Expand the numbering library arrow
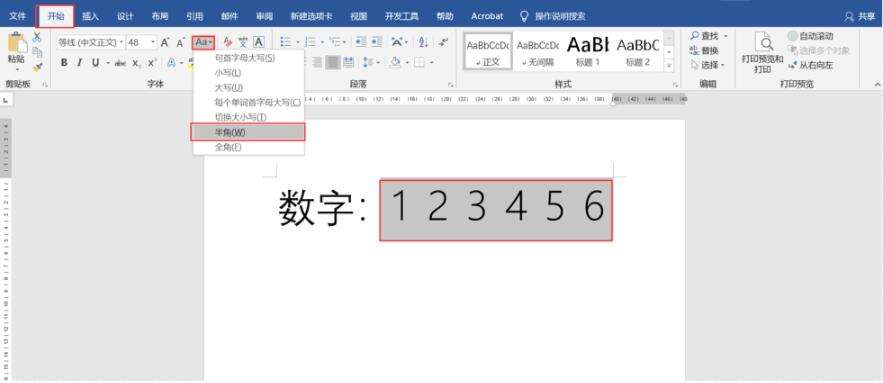The image size is (883, 383). click(321, 42)
